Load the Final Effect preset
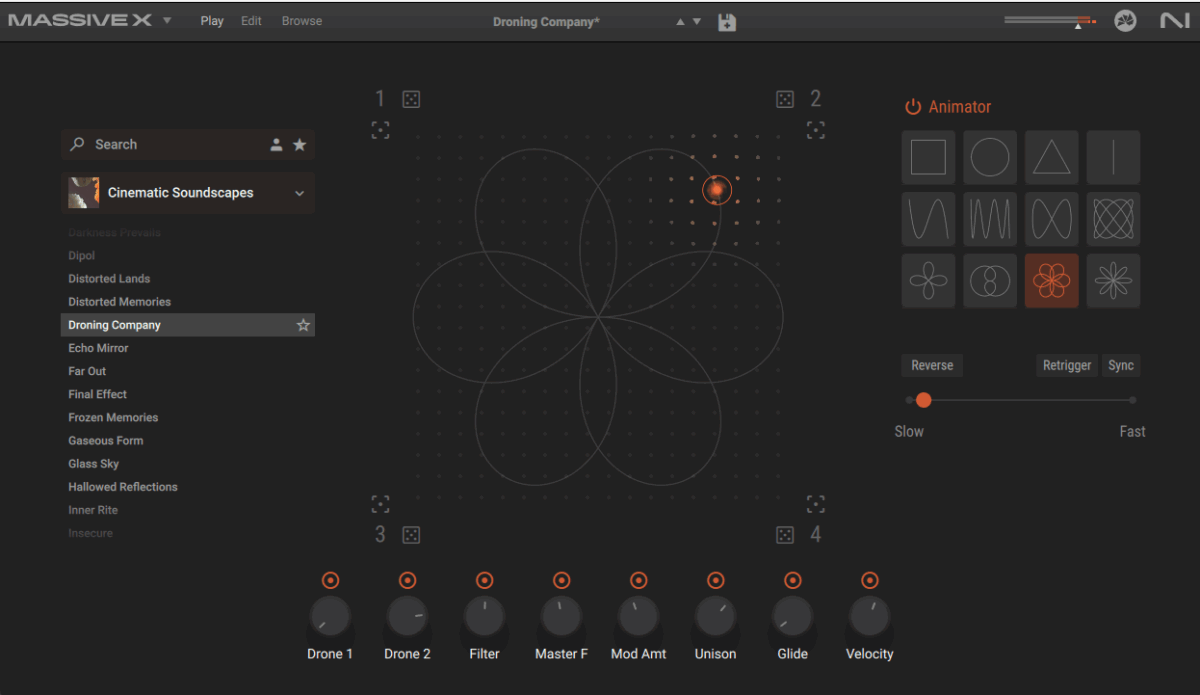 (x=97, y=394)
